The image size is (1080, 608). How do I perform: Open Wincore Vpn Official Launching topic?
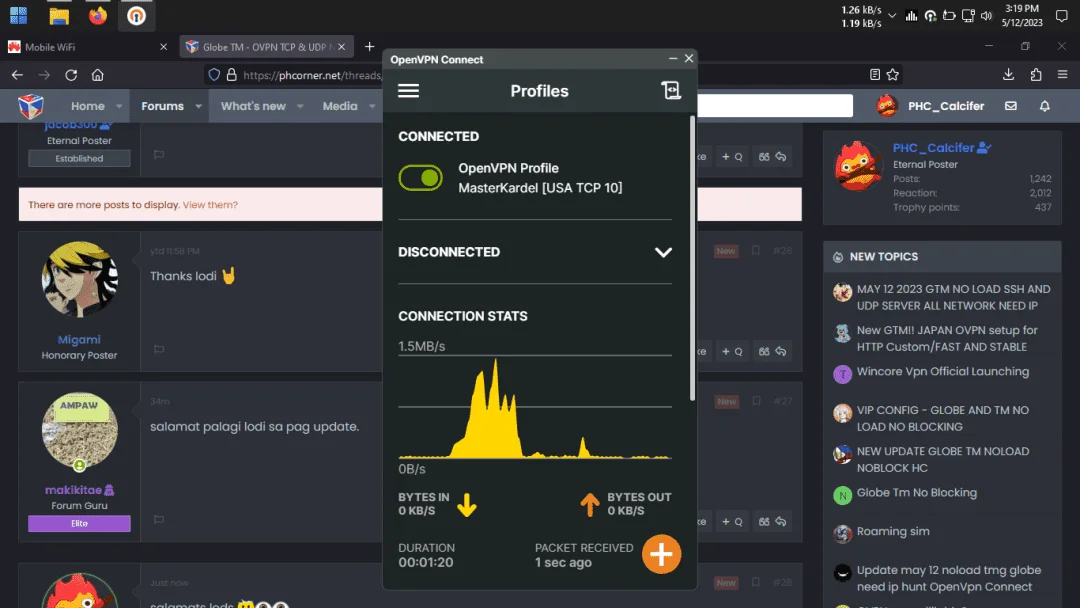click(942, 371)
